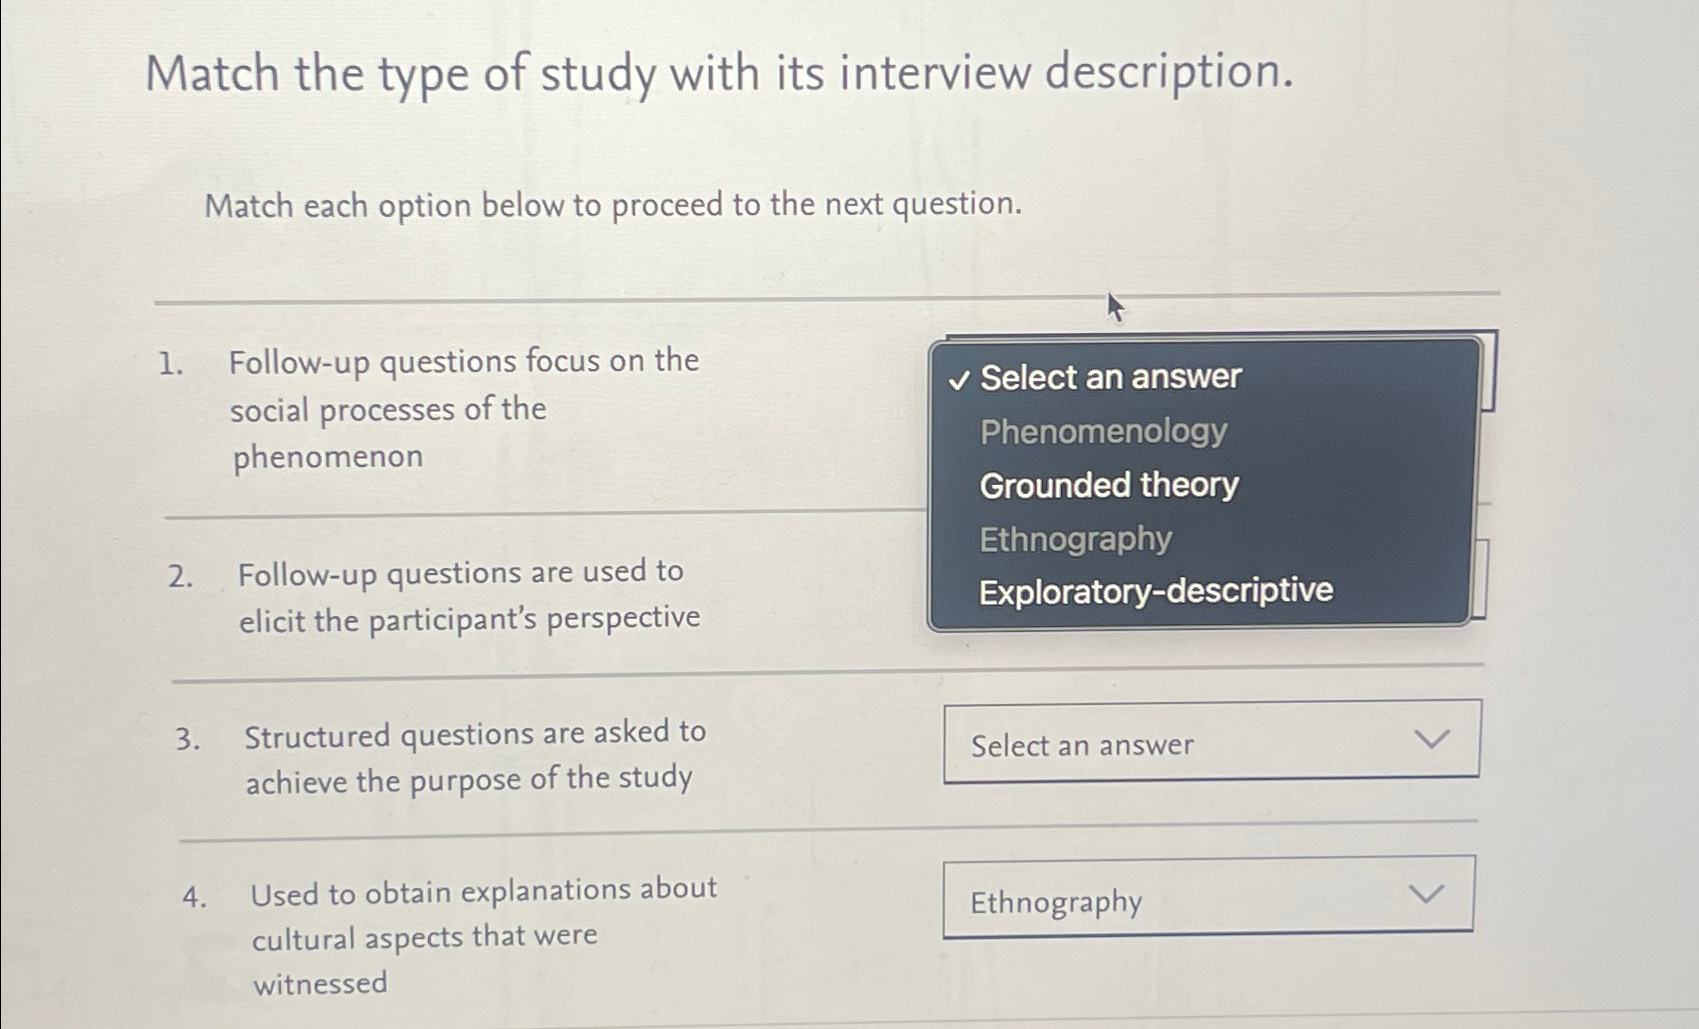The width and height of the screenshot is (1699, 1029).
Task: Click the checked "Select an answer" option
Action: [1108, 378]
